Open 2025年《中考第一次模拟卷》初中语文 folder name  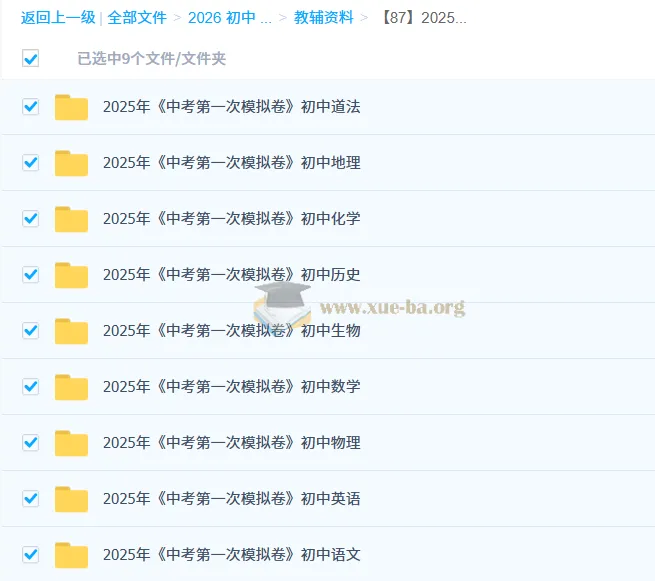click(x=232, y=555)
